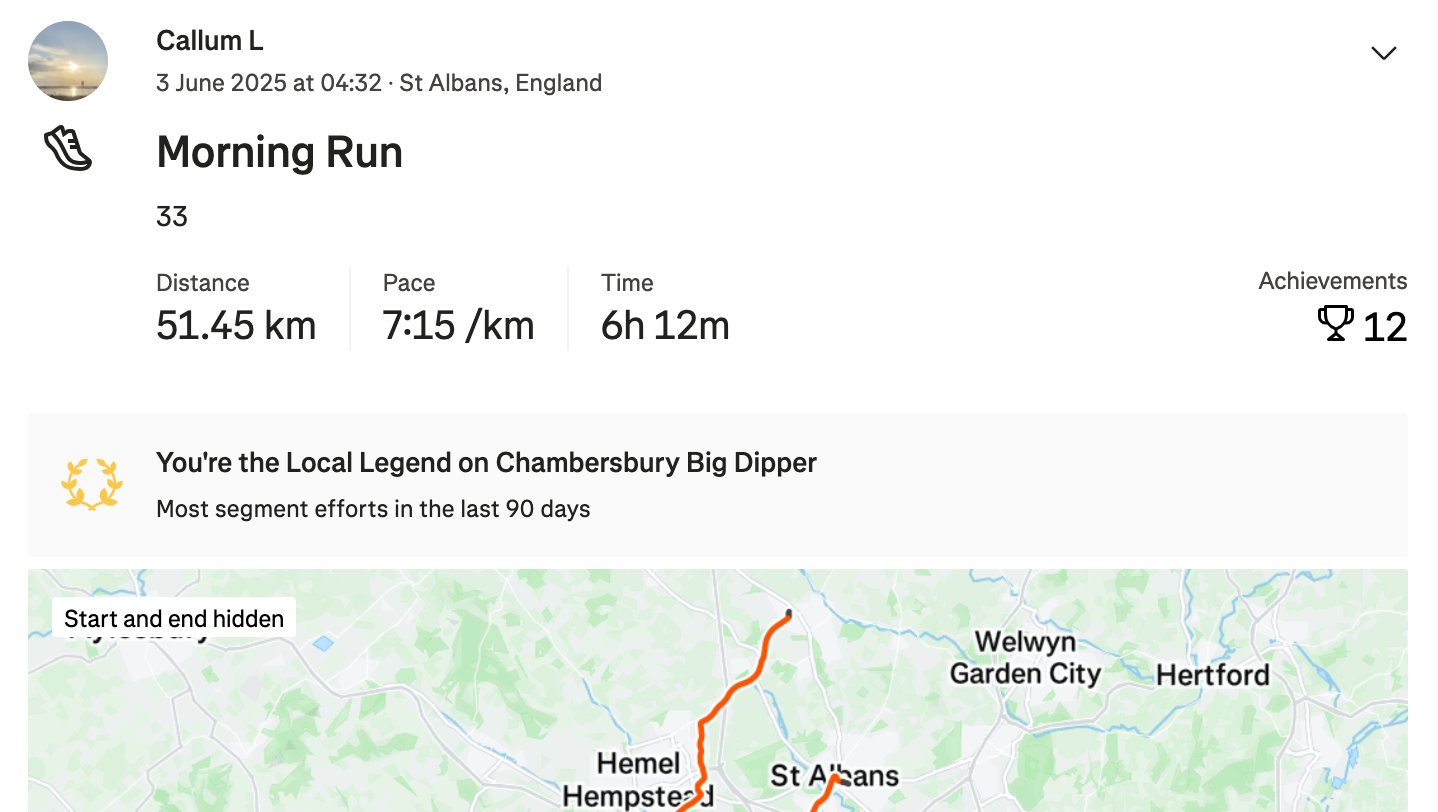This screenshot has height=812, width=1438.
Task: Expand the activity options chevron
Action: (x=1383, y=53)
